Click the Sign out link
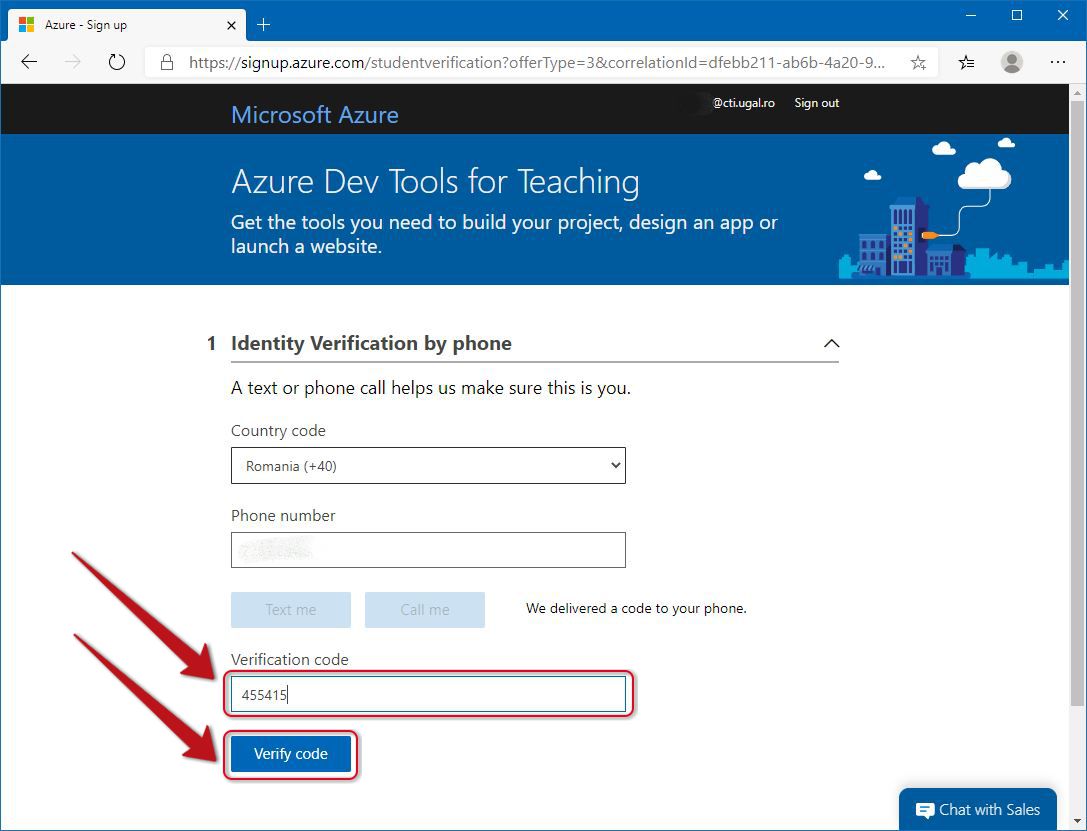This screenshot has height=831, width=1087. point(816,103)
